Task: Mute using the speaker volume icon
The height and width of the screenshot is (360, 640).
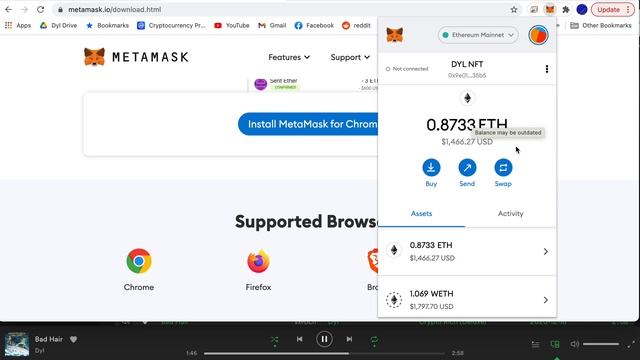Action: 575,344
